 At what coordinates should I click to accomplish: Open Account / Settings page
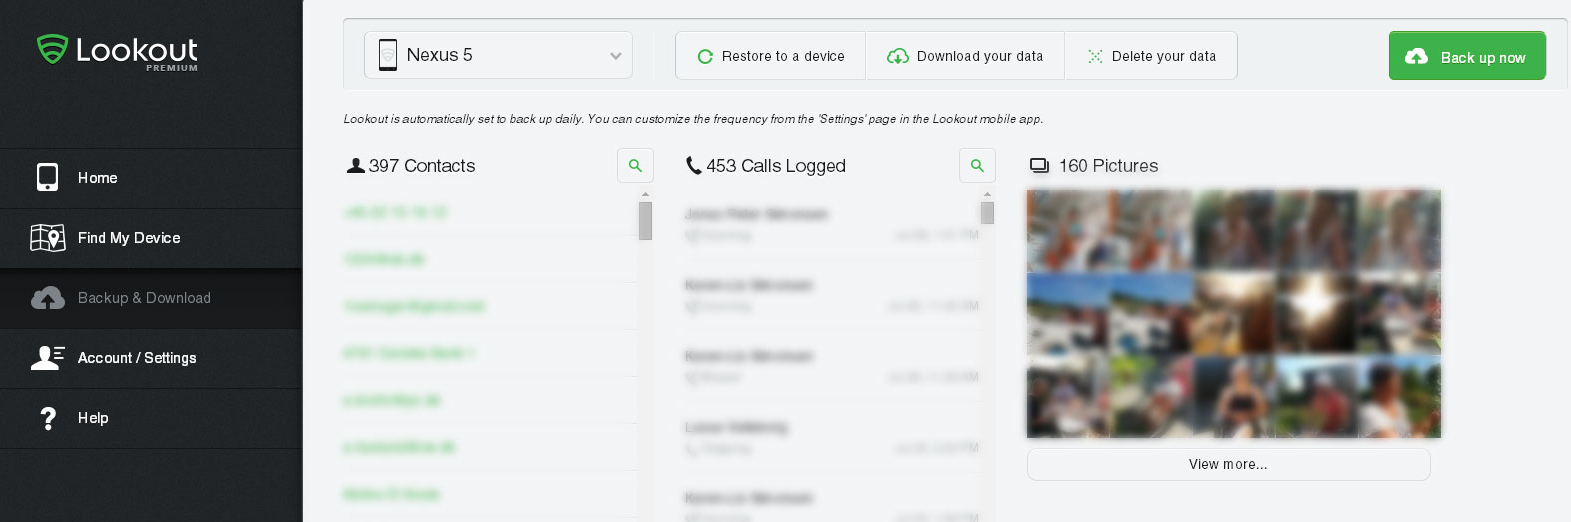137,358
